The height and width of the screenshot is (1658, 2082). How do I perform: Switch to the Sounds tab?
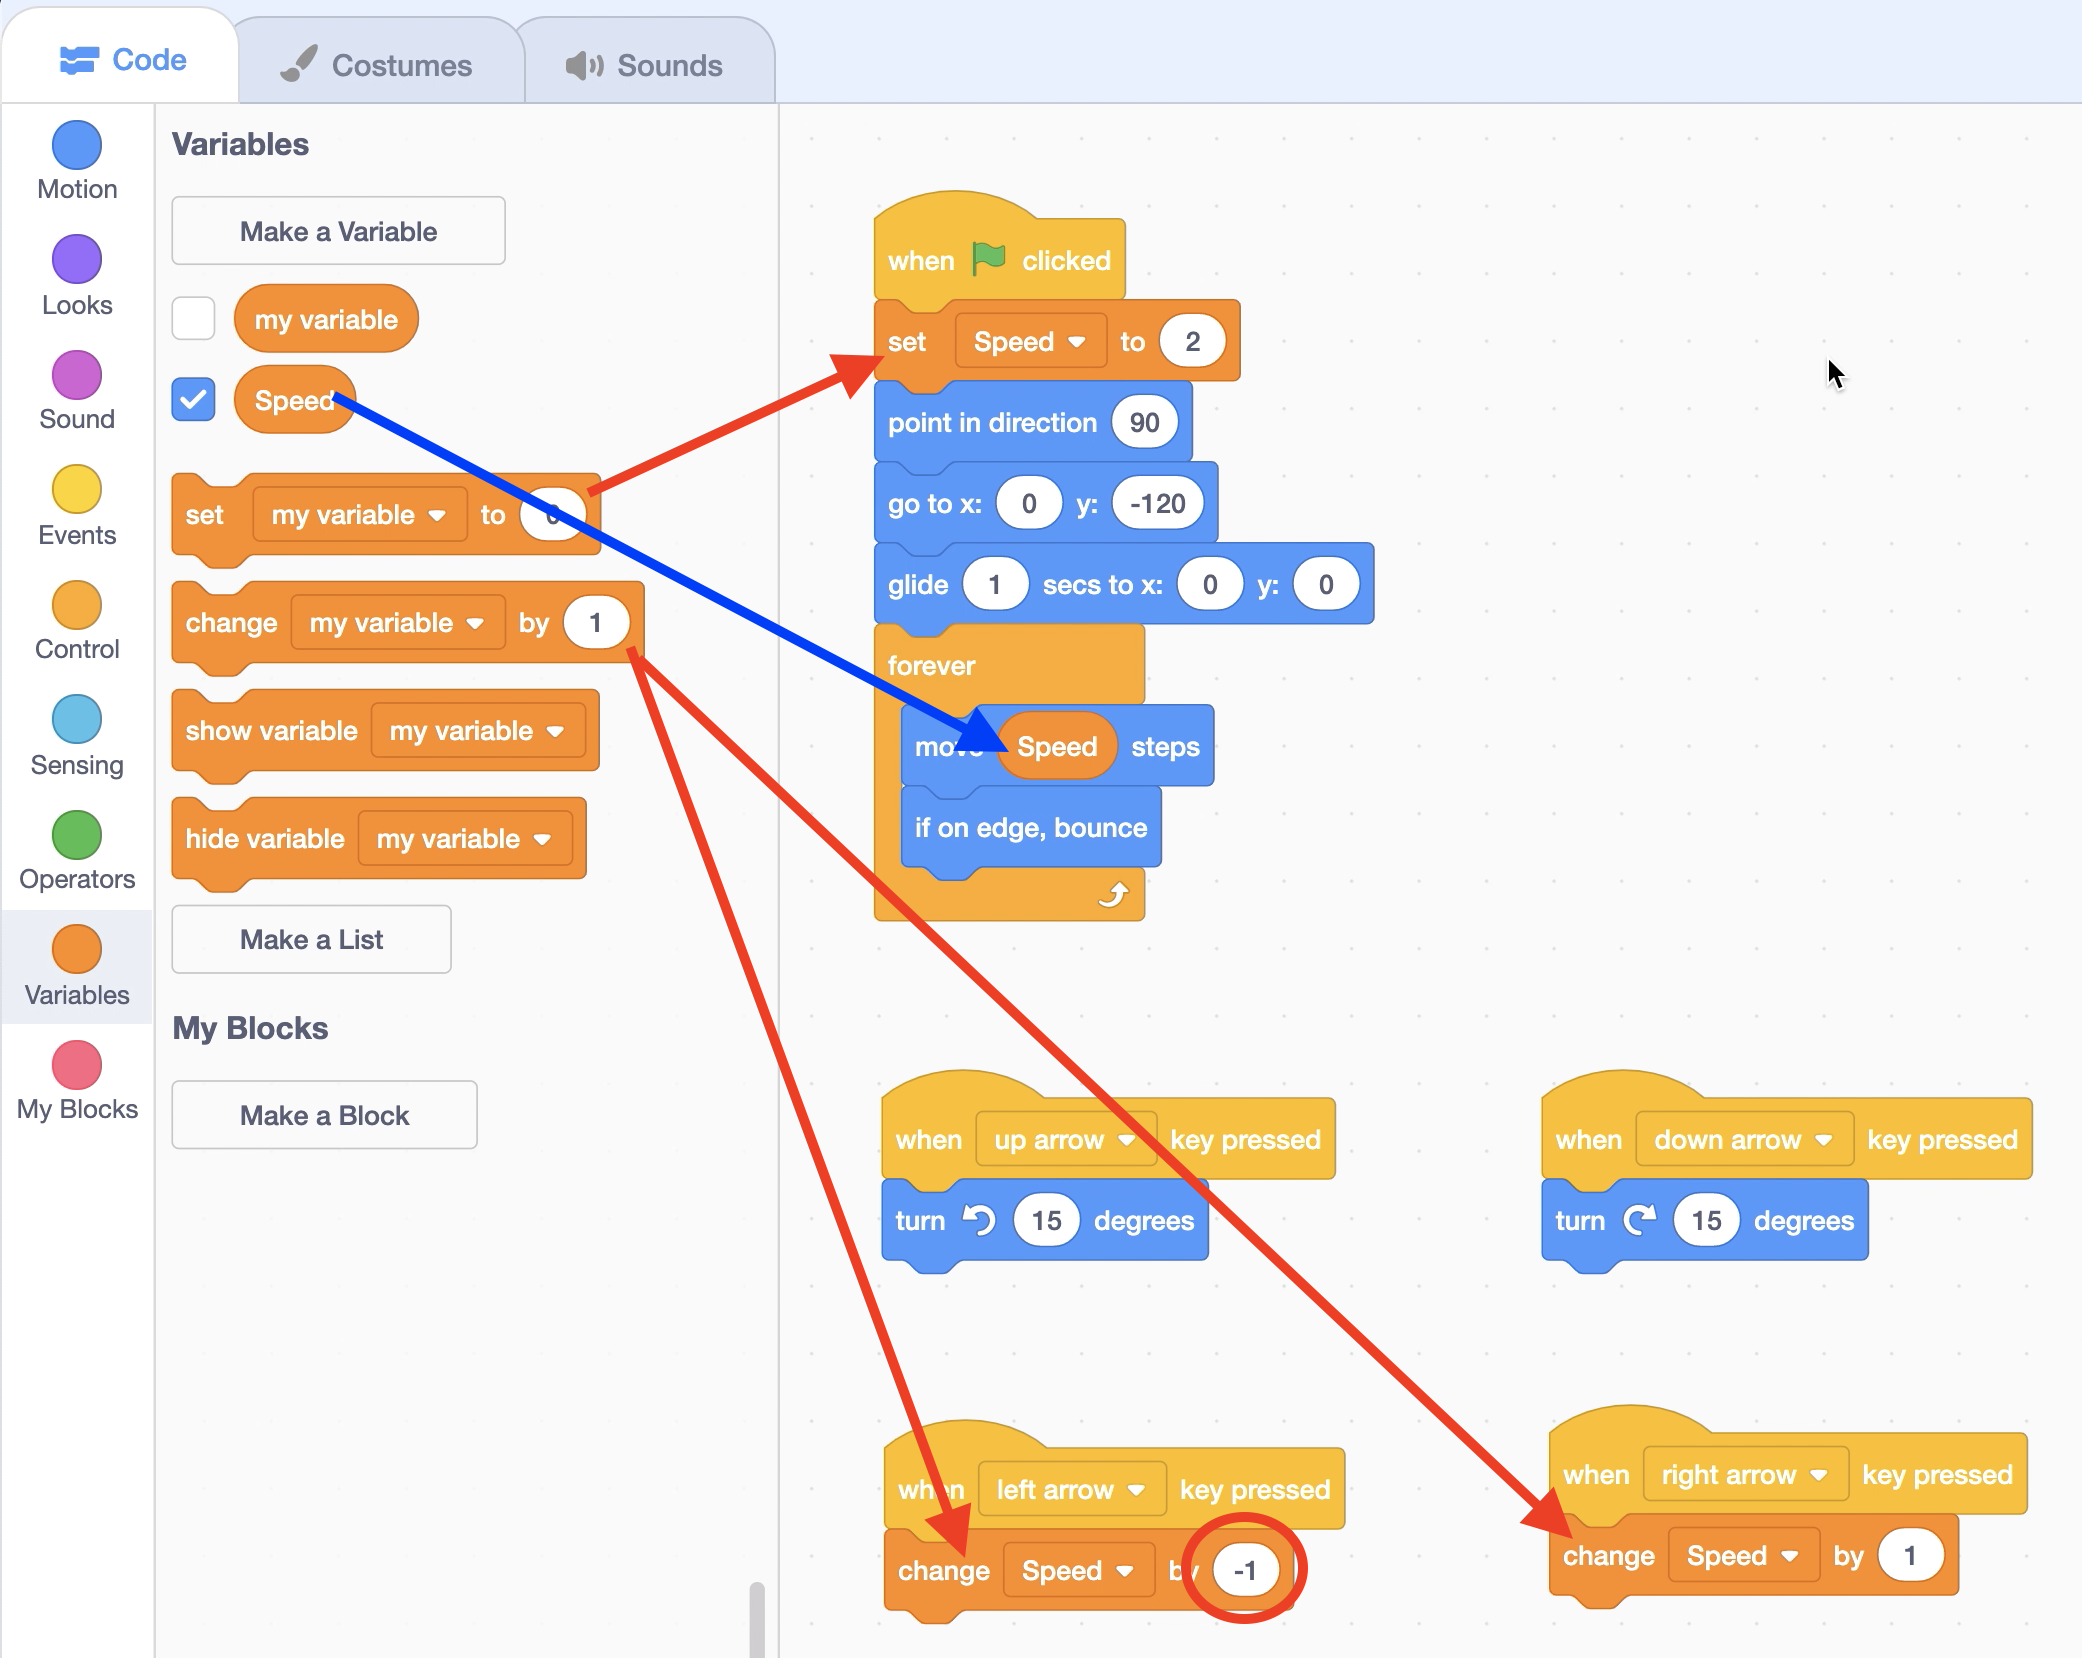click(x=644, y=65)
